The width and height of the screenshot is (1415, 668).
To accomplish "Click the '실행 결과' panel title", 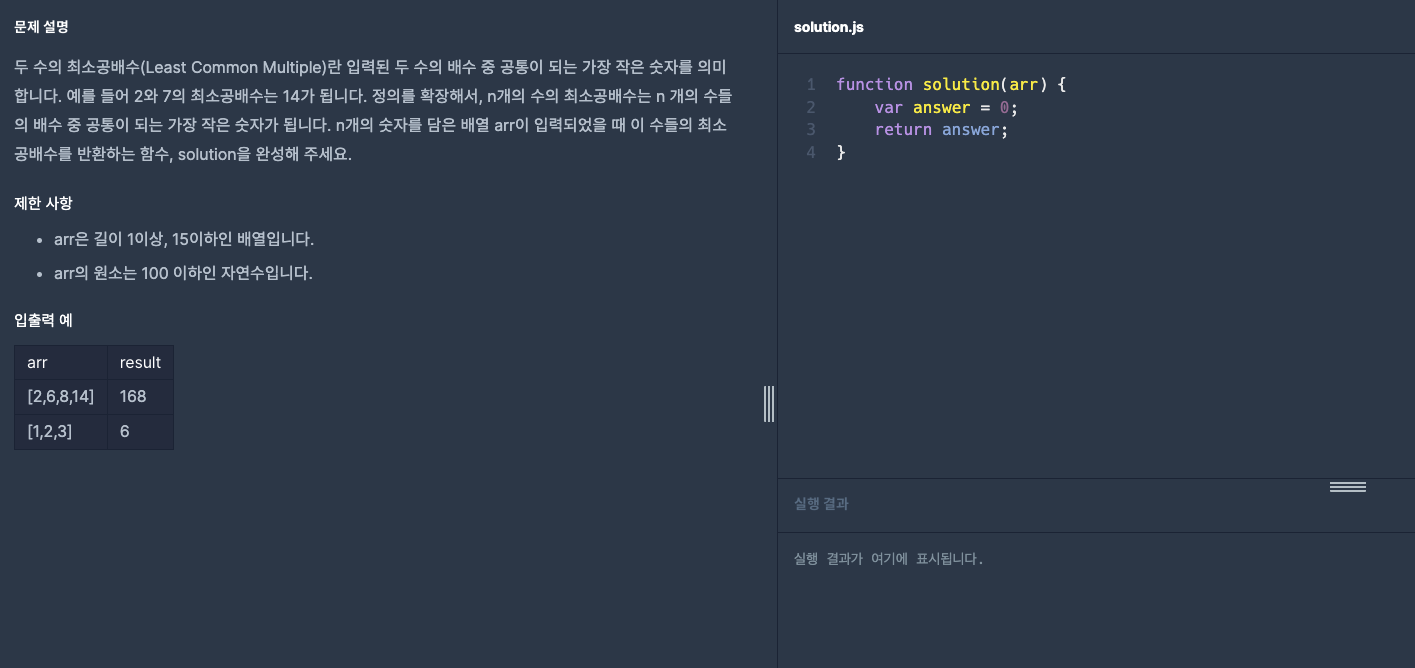I will coord(821,504).
